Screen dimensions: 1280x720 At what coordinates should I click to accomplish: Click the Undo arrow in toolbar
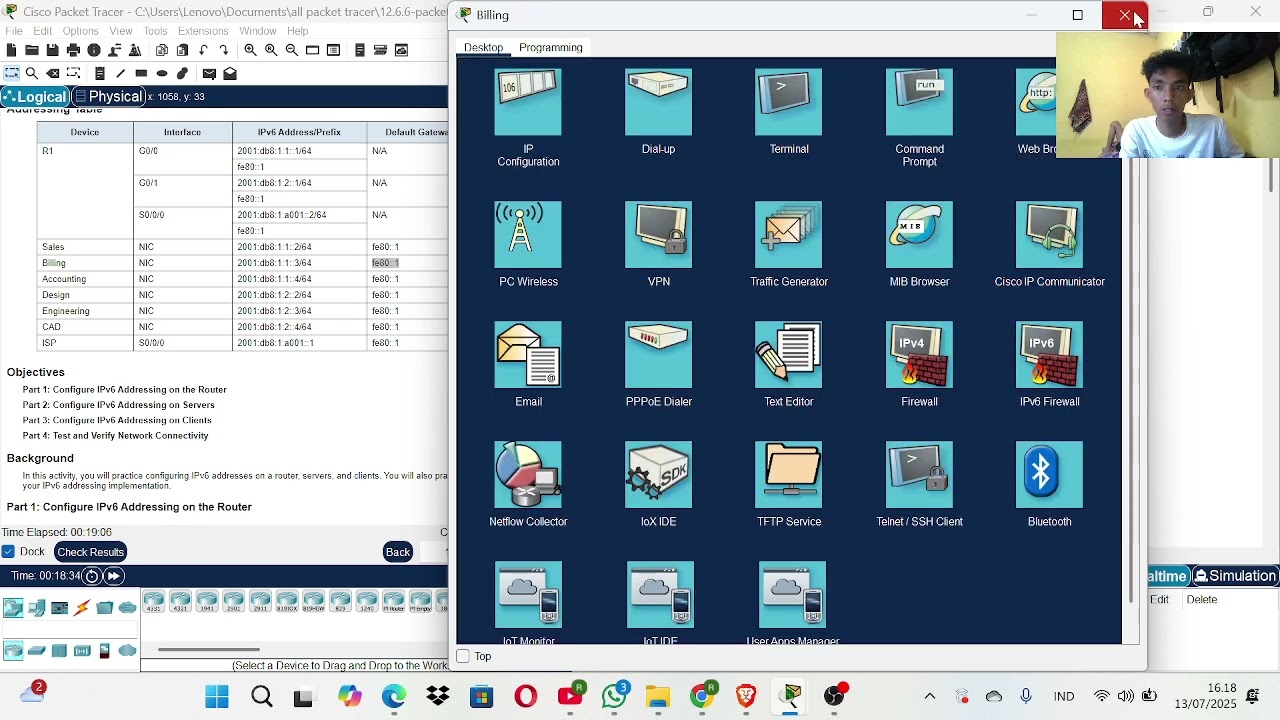point(203,50)
